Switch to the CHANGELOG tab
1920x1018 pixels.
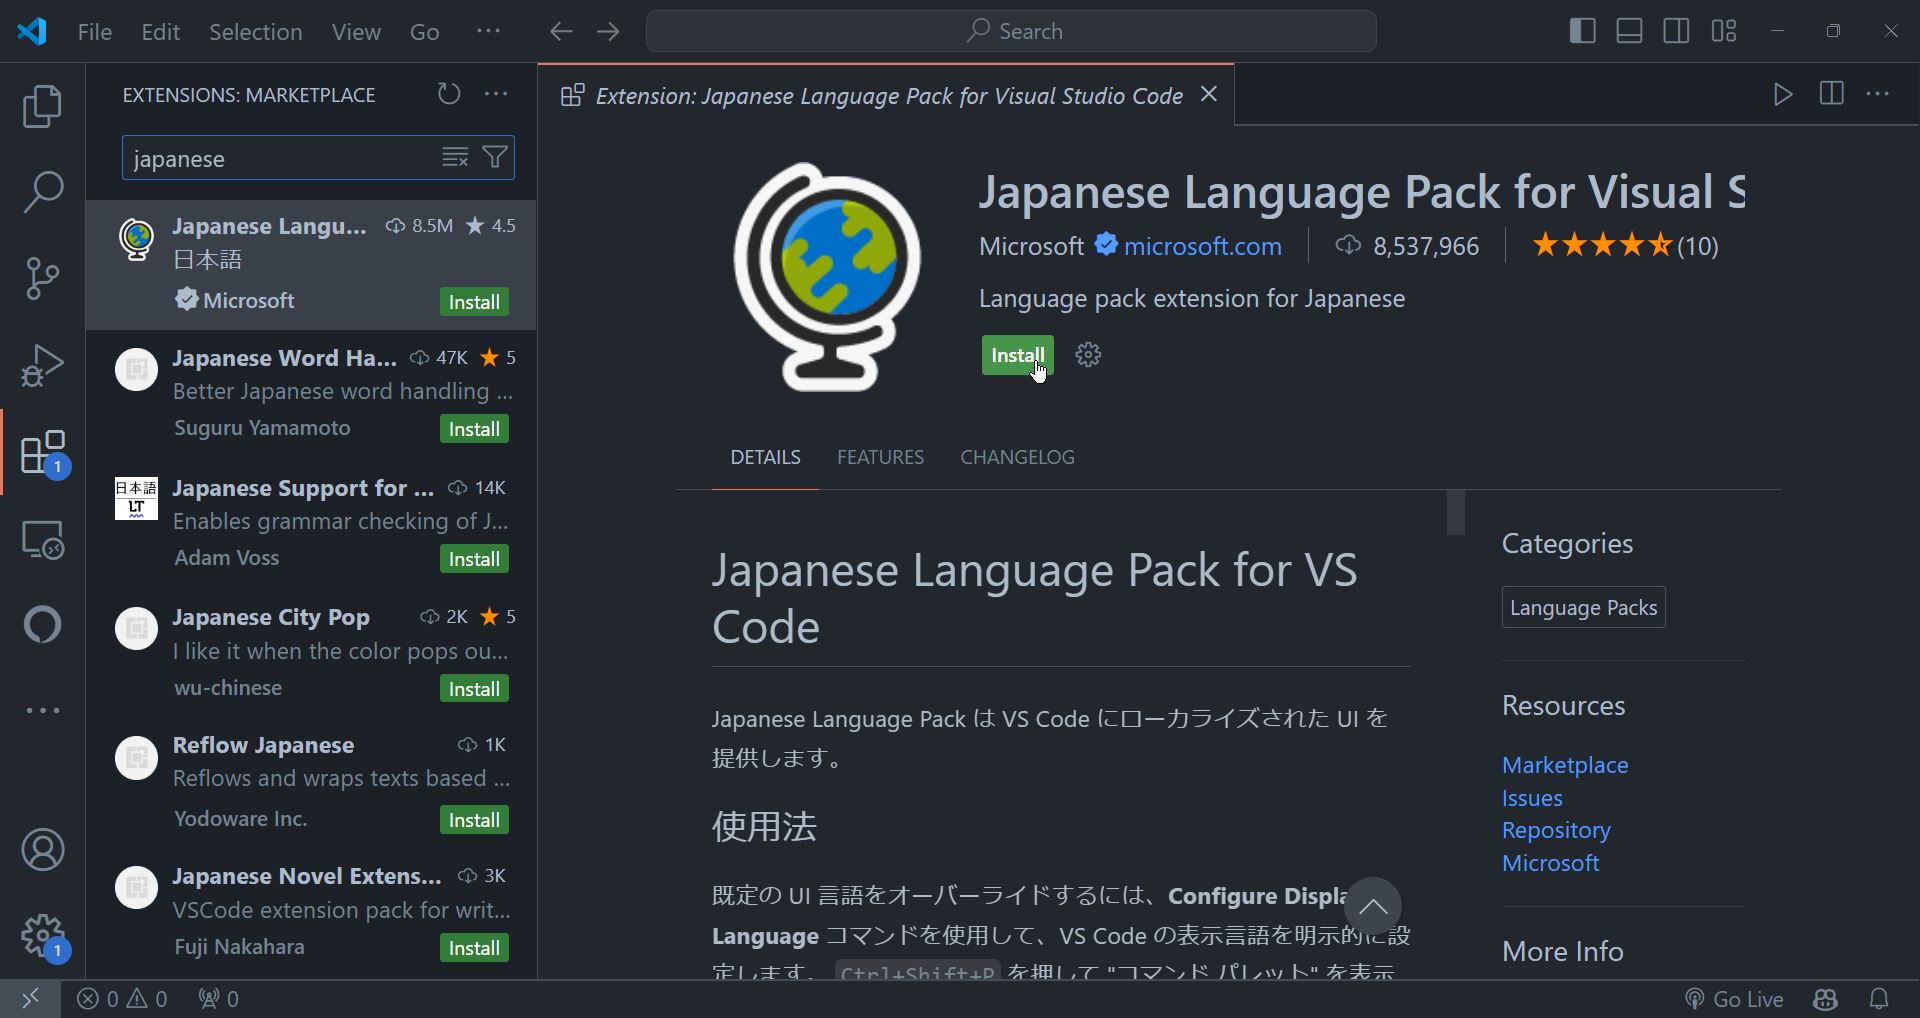coord(1017,457)
